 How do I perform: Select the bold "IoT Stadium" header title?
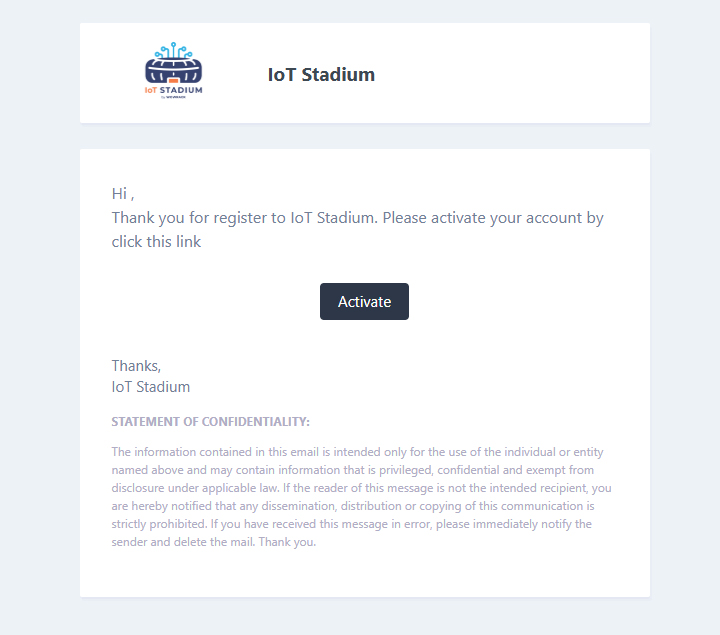[x=321, y=75]
